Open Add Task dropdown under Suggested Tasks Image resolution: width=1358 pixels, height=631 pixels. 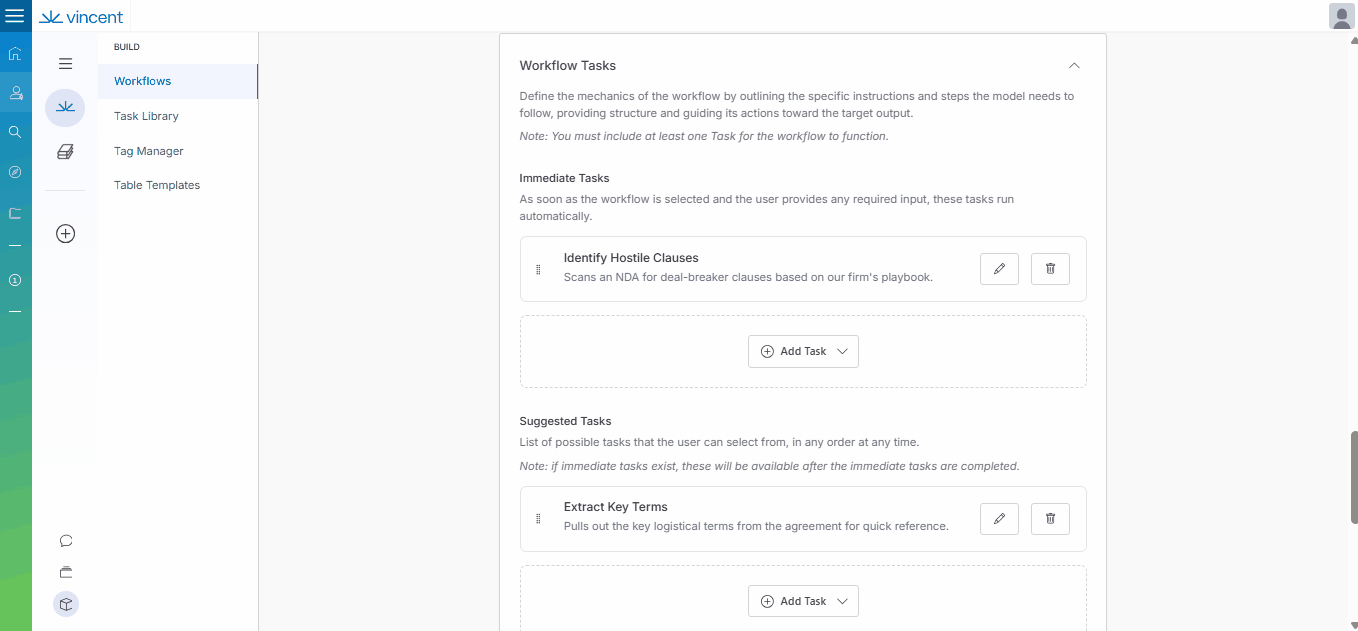click(803, 602)
